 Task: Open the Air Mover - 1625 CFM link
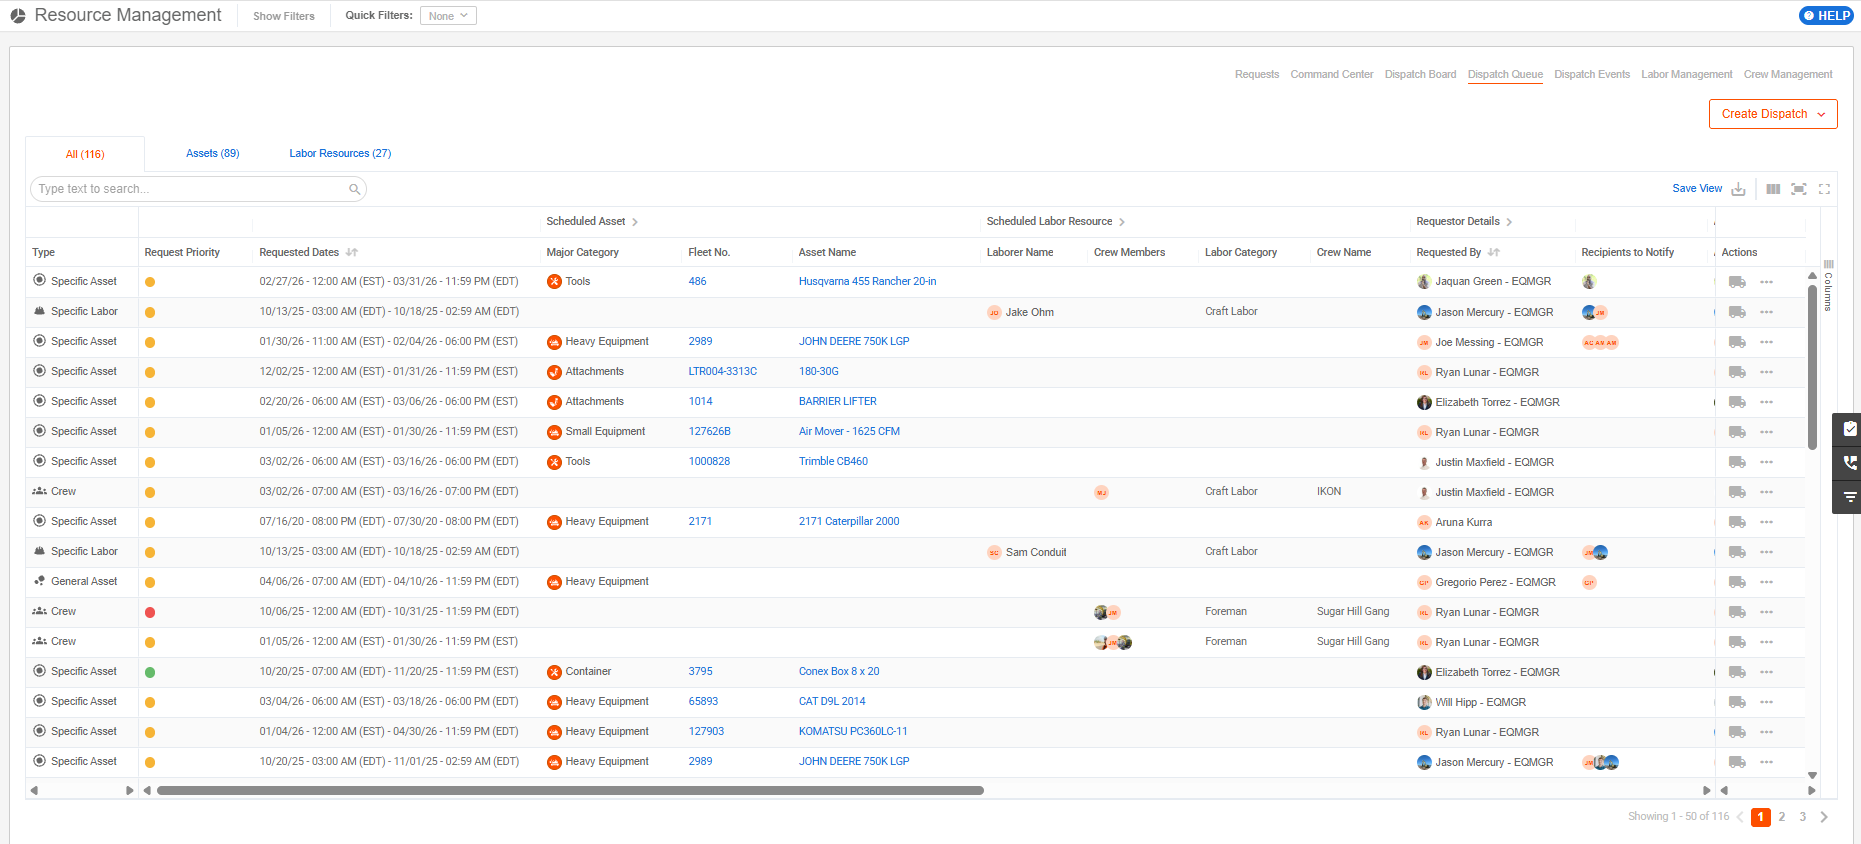tap(849, 432)
